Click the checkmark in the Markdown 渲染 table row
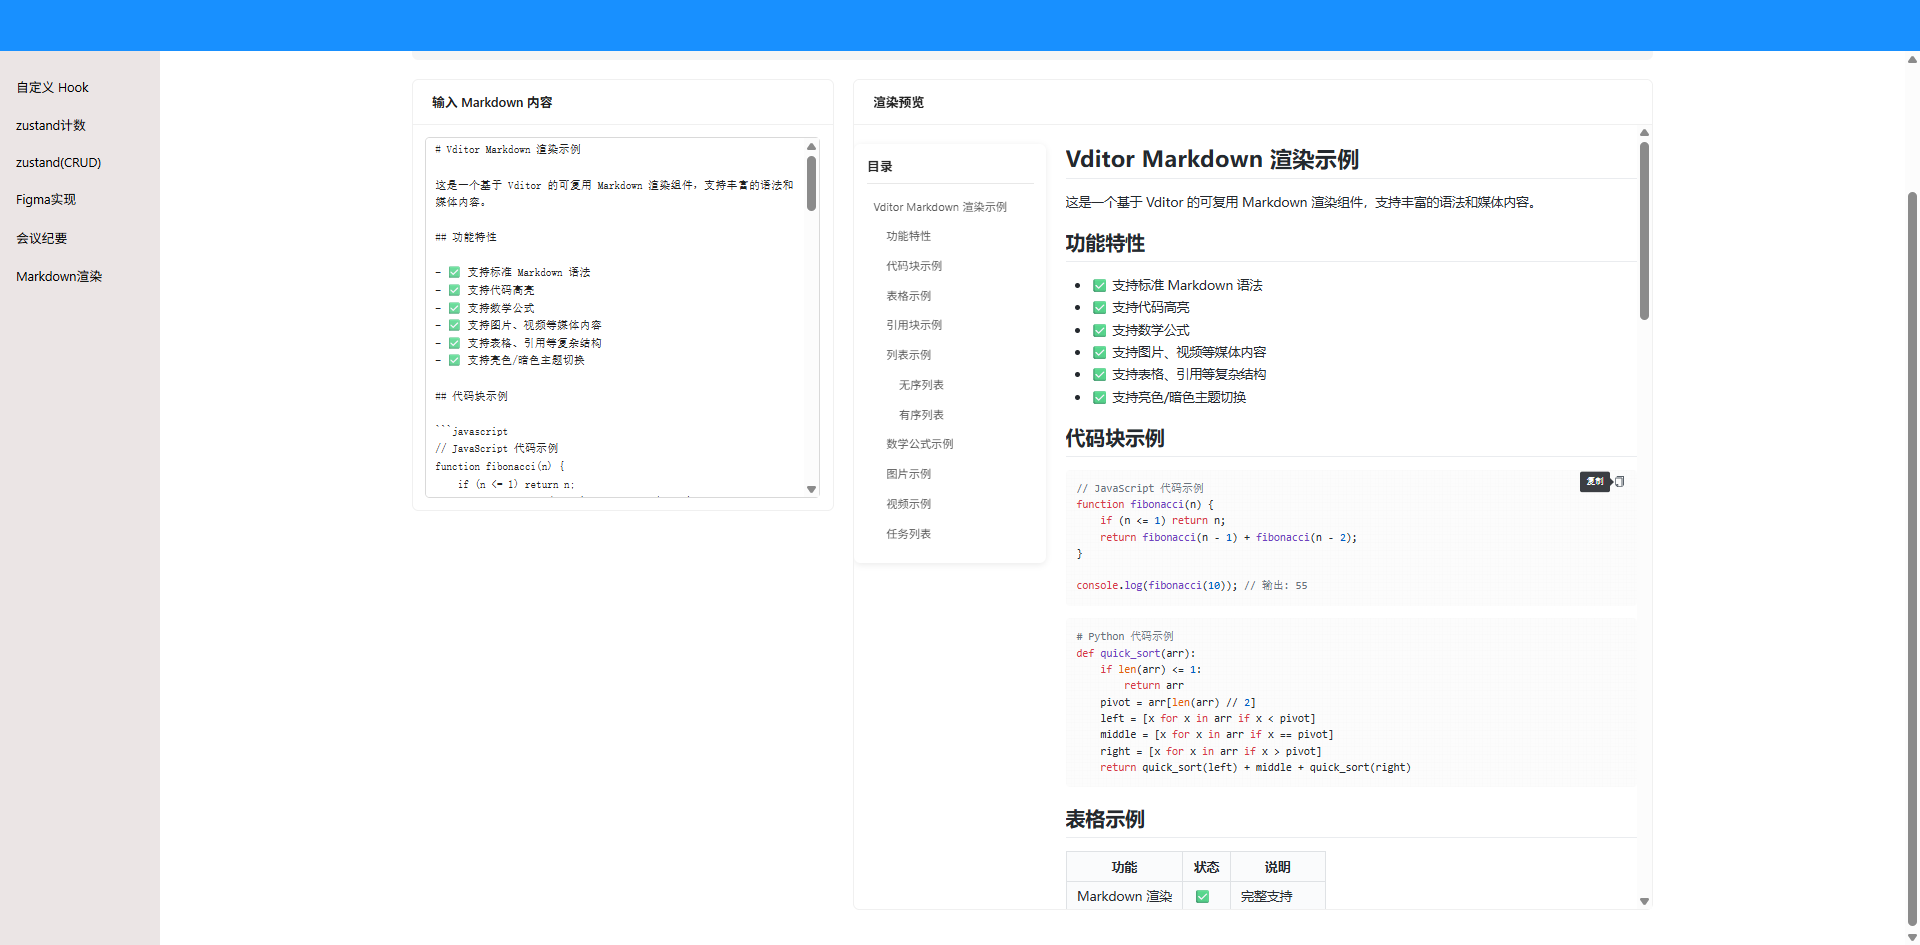Screen dimensions: 1920x945 (1202, 897)
